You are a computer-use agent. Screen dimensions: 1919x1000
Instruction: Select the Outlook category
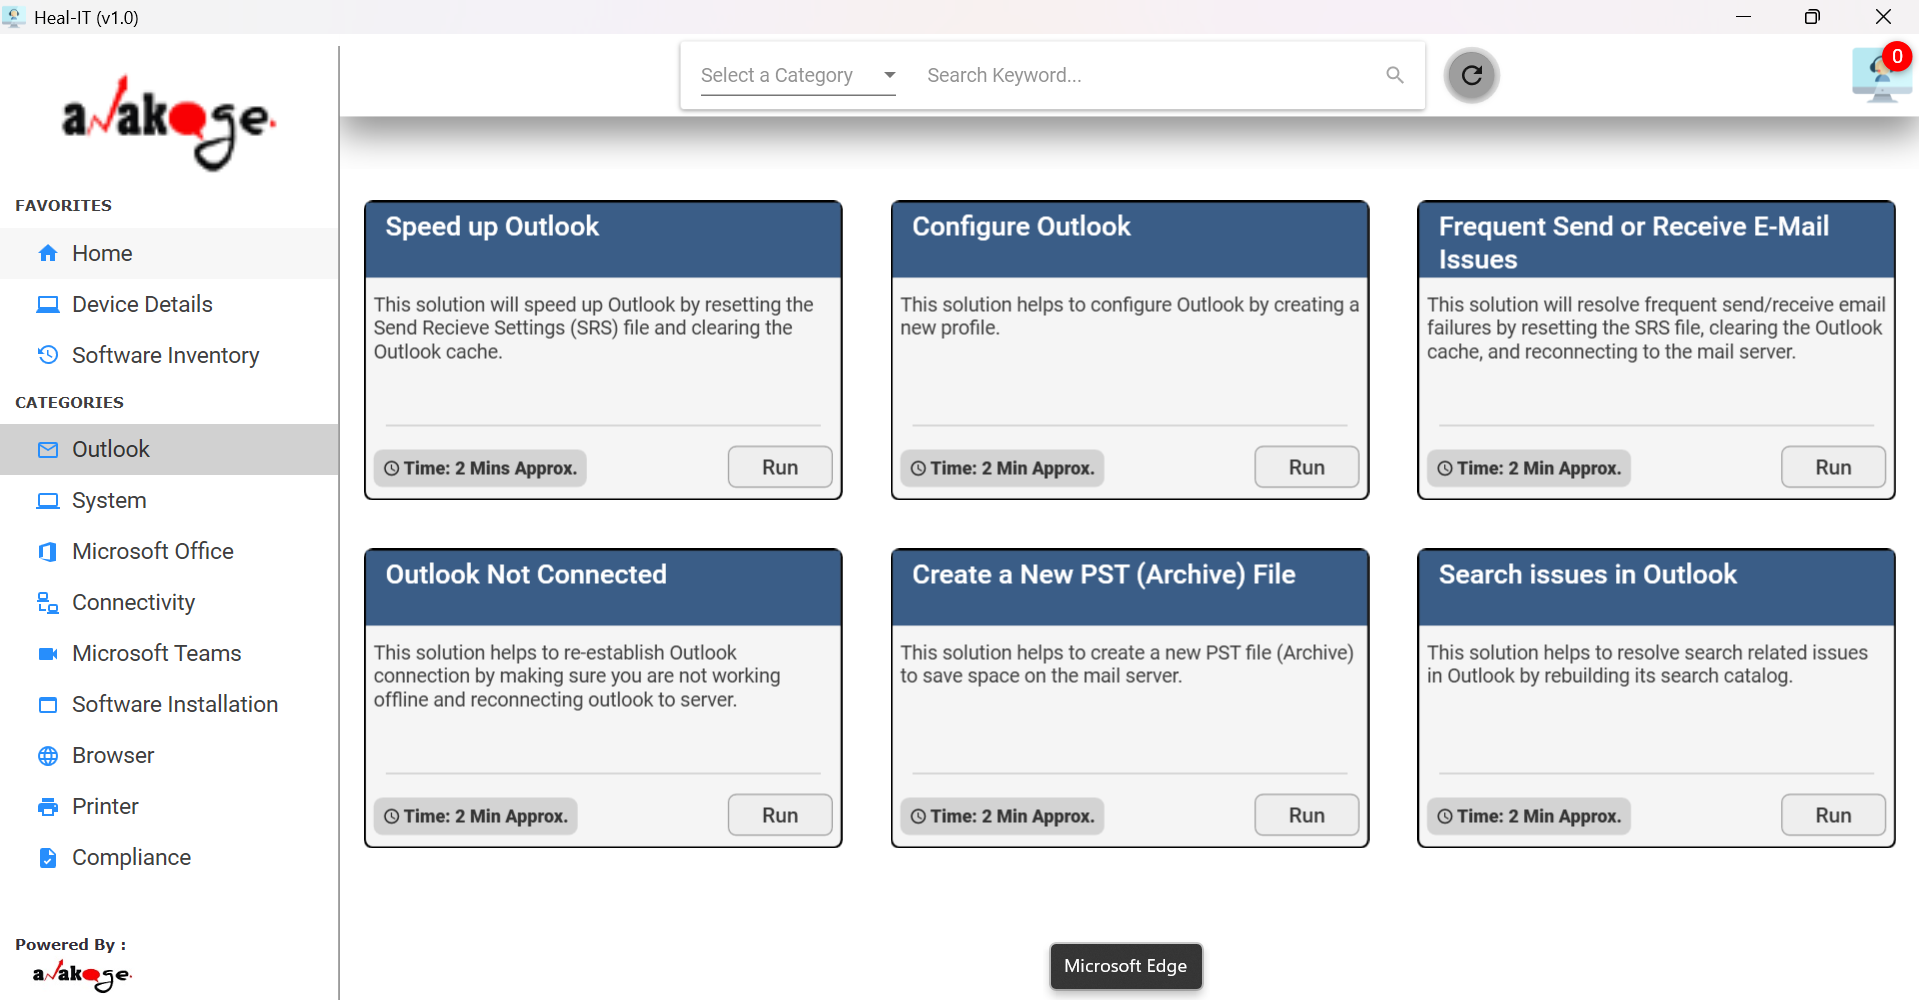click(x=169, y=449)
